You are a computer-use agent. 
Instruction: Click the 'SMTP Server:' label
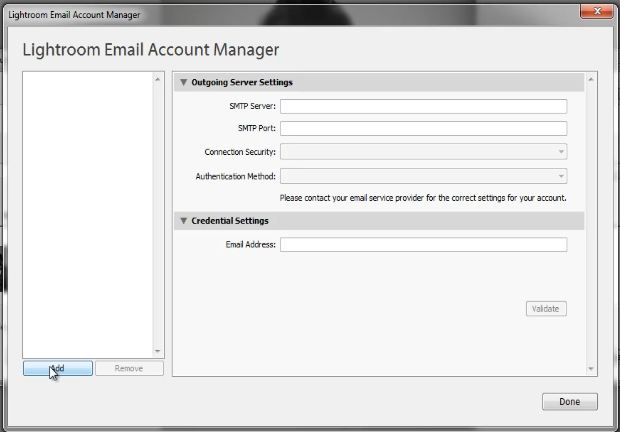[252, 106]
